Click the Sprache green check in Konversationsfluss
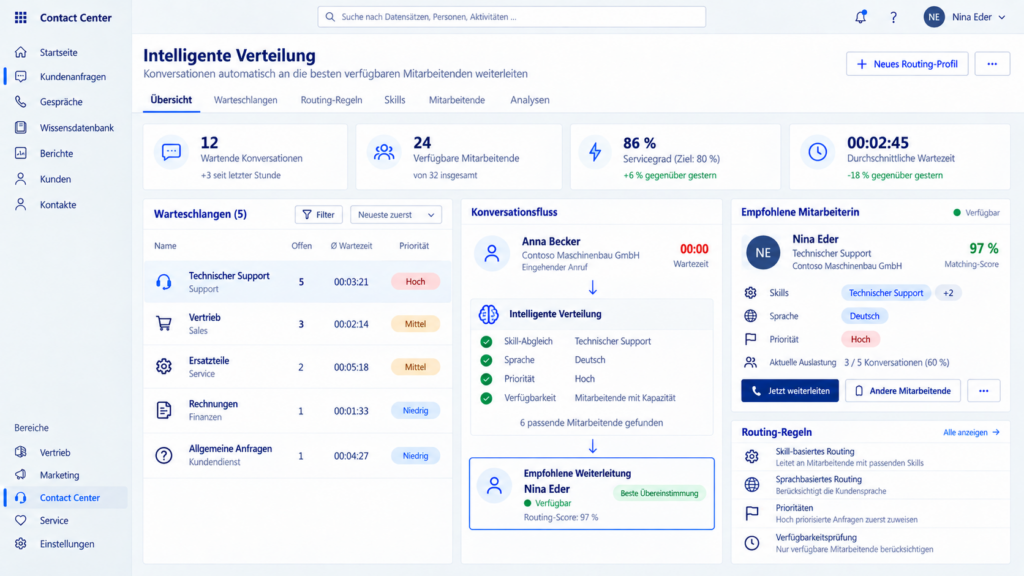 point(487,360)
